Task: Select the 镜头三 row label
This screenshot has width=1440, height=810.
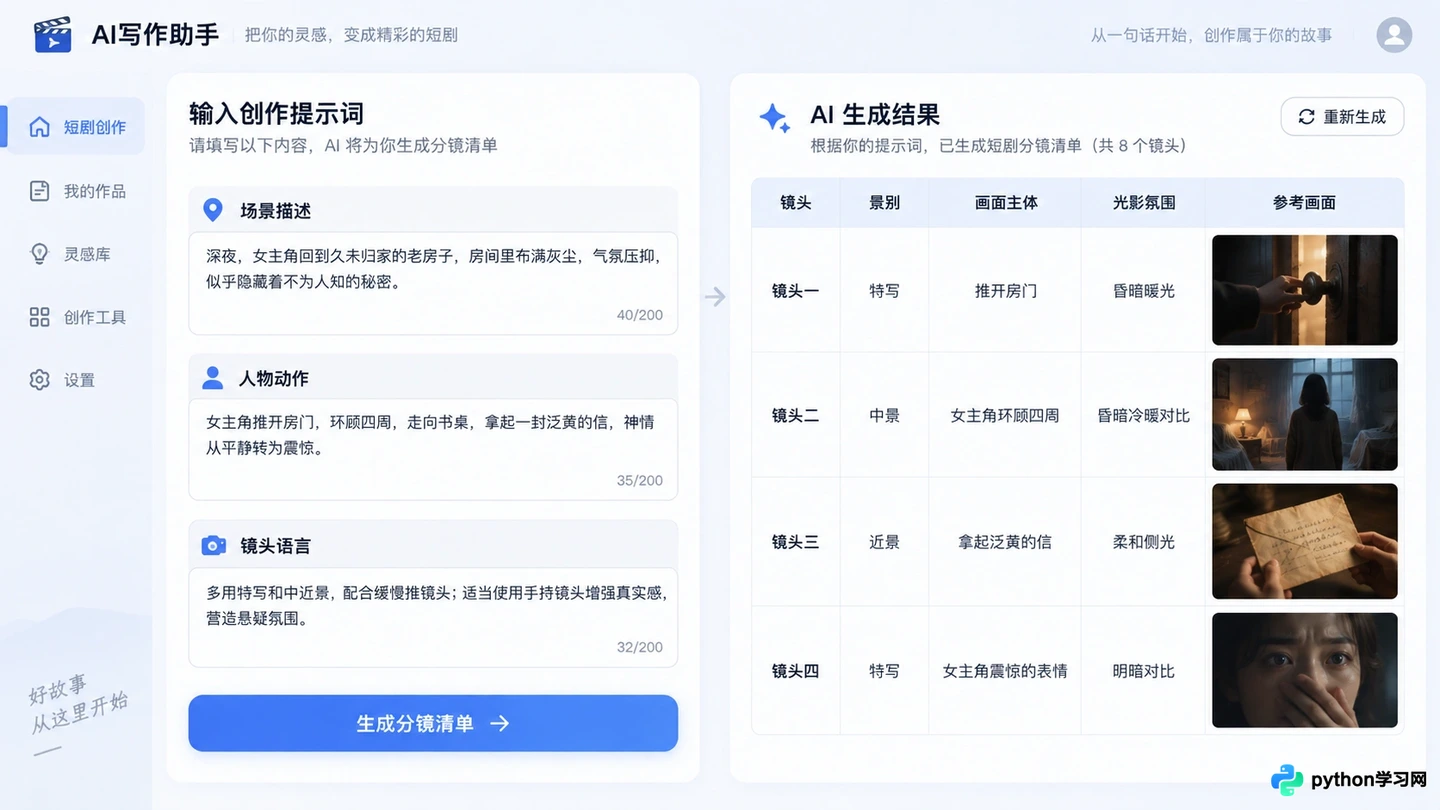Action: pos(795,542)
